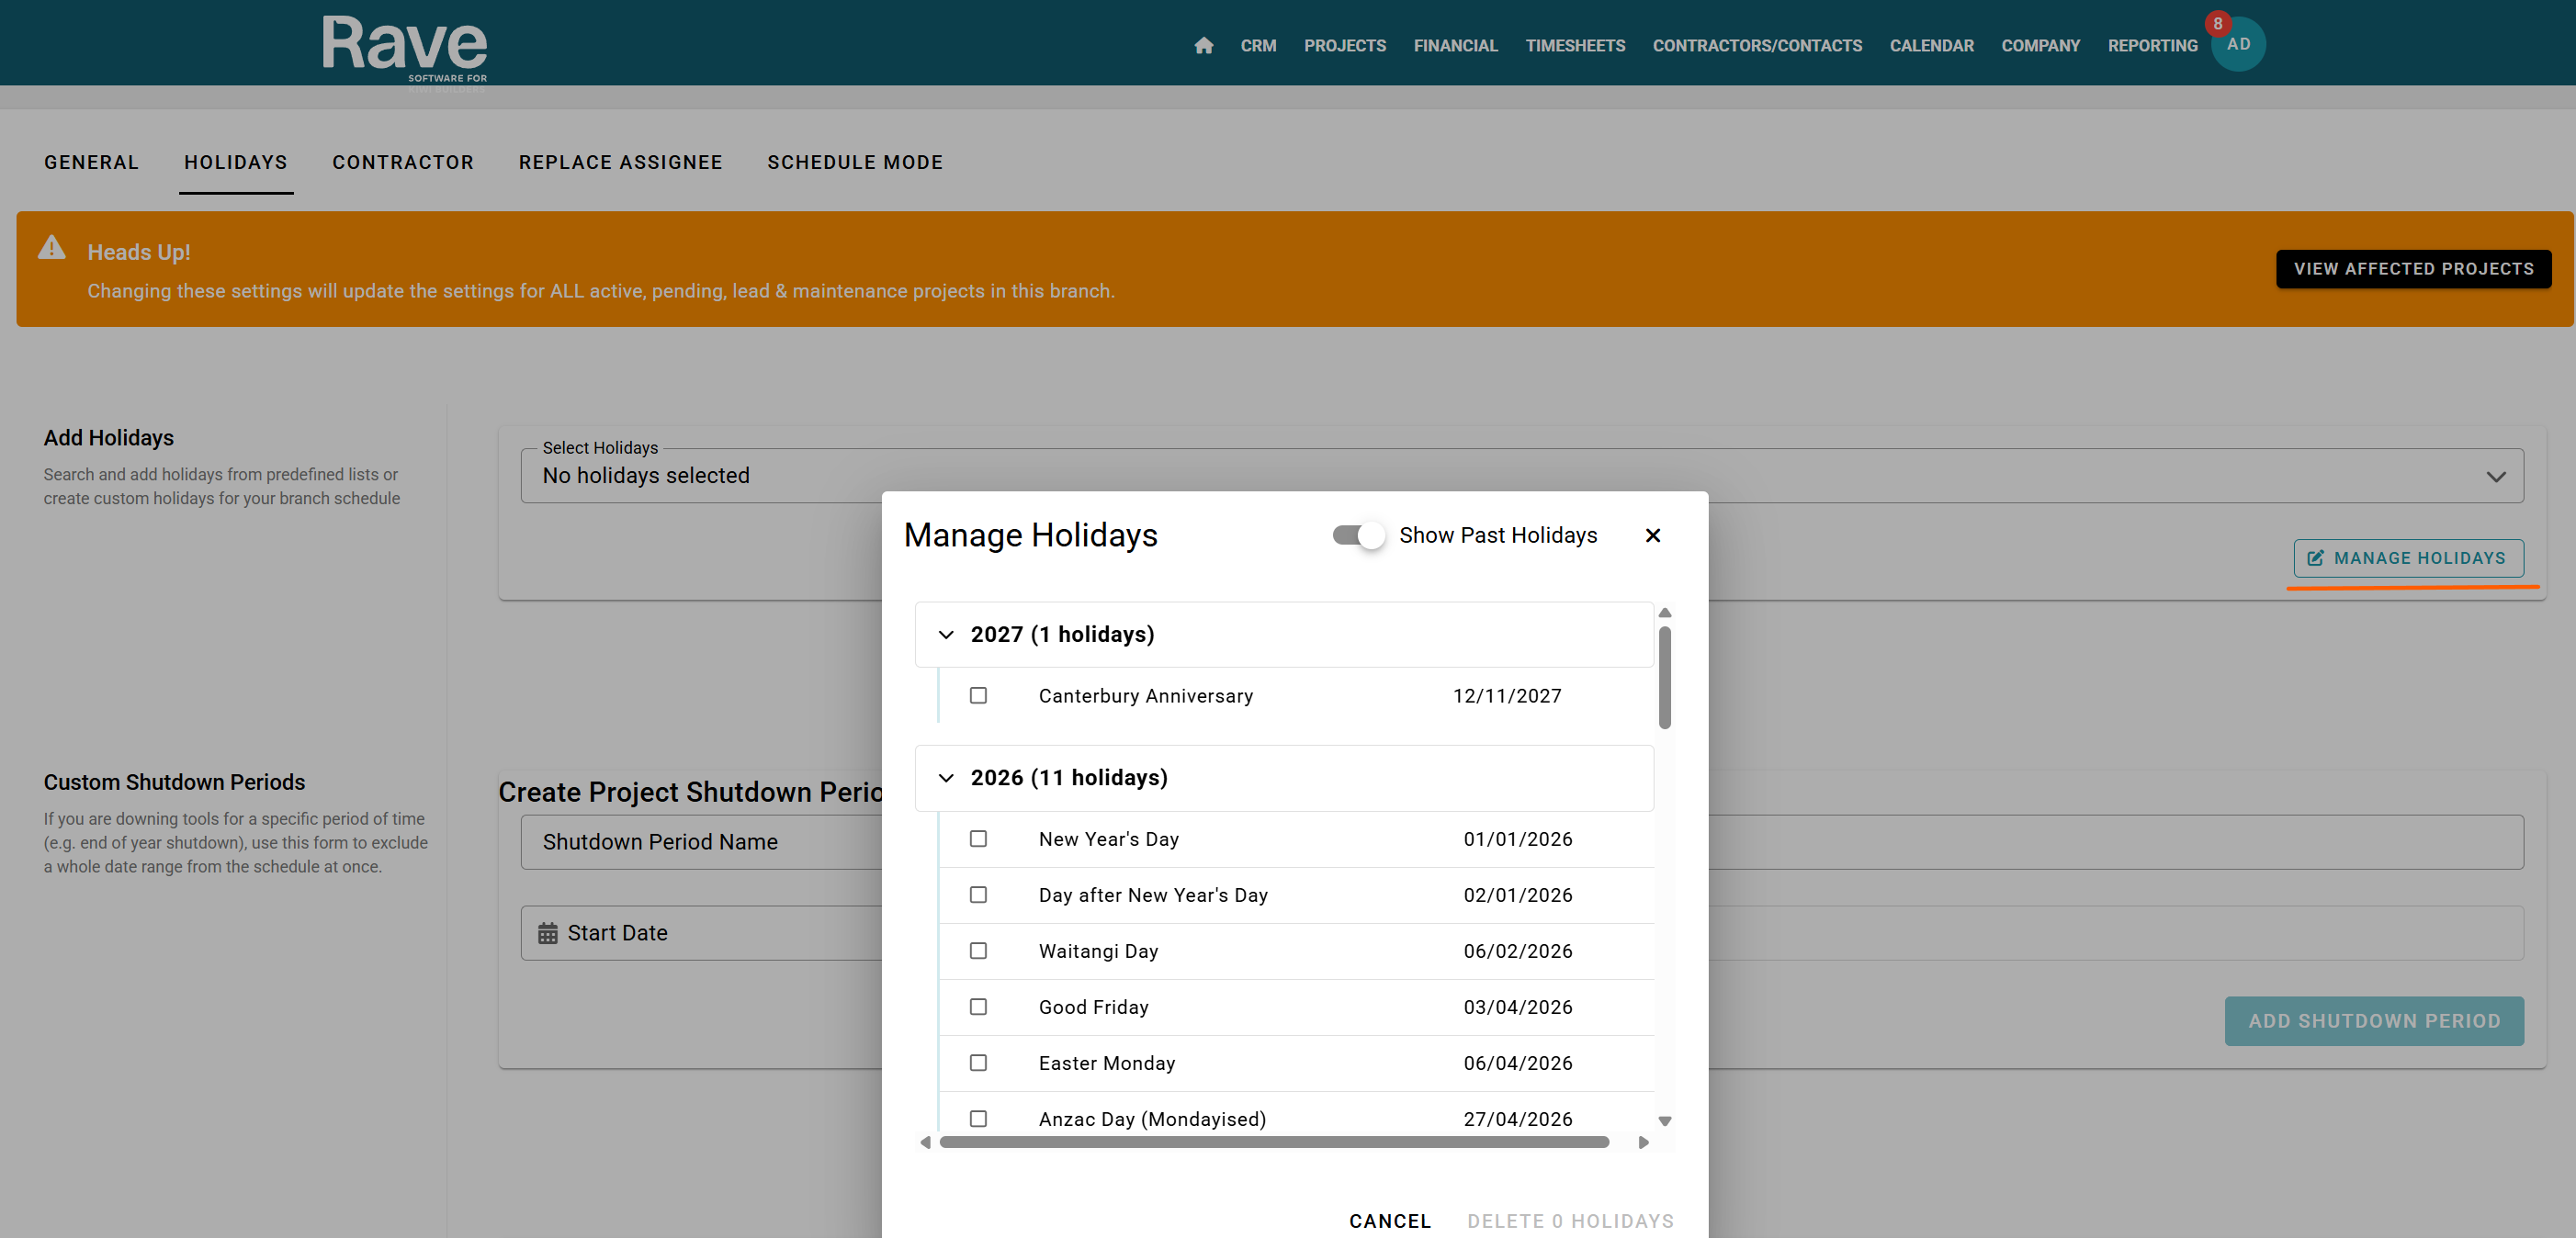The image size is (2576, 1238).
Task: Click the Start Date calendar icon
Action: pyautogui.click(x=547, y=933)
